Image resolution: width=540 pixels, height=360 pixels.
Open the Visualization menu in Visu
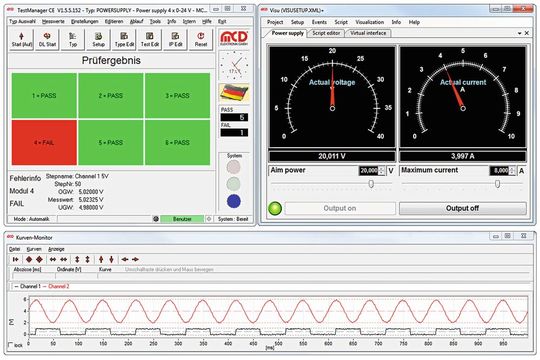coord(370,22)
